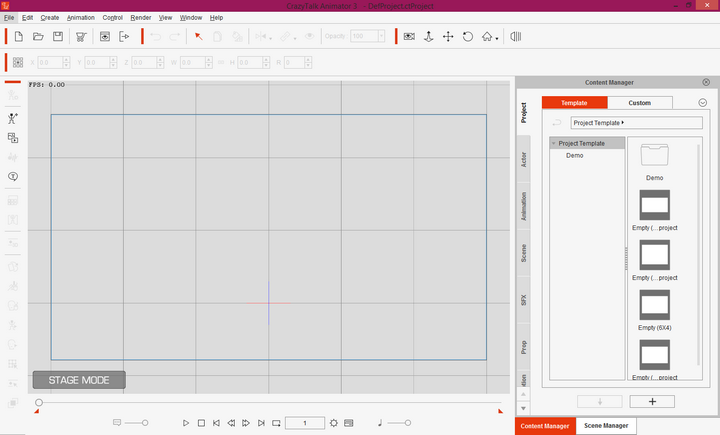This screenshot has width=720, height=435.
Task: Open the Edit menu
Action: 28,17
